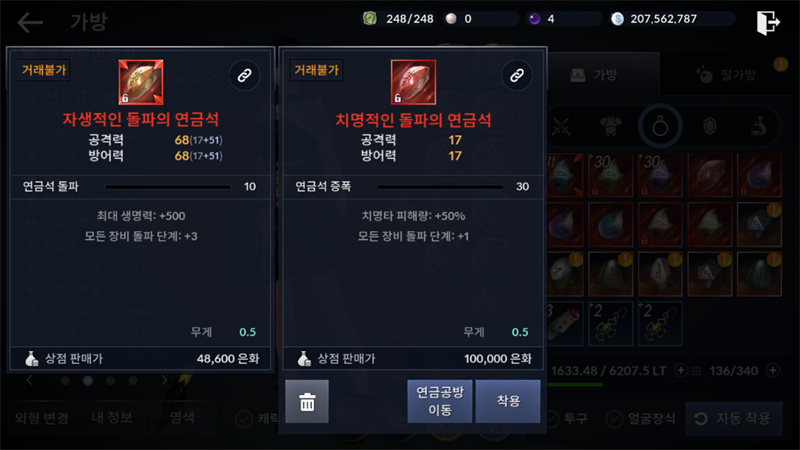Select the ring accessory category icon
800x450 pixels.
660,126
